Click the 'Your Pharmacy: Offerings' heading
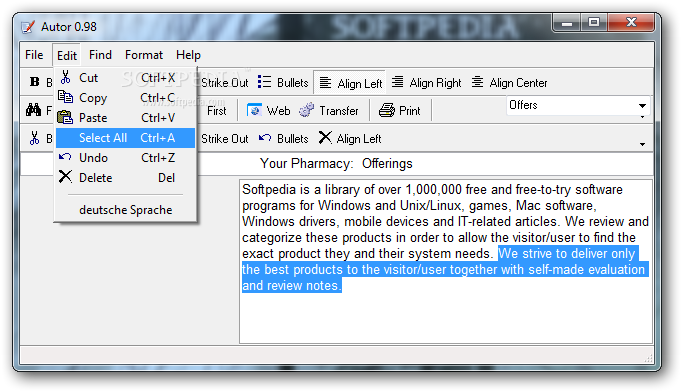 tap(336, 164)
